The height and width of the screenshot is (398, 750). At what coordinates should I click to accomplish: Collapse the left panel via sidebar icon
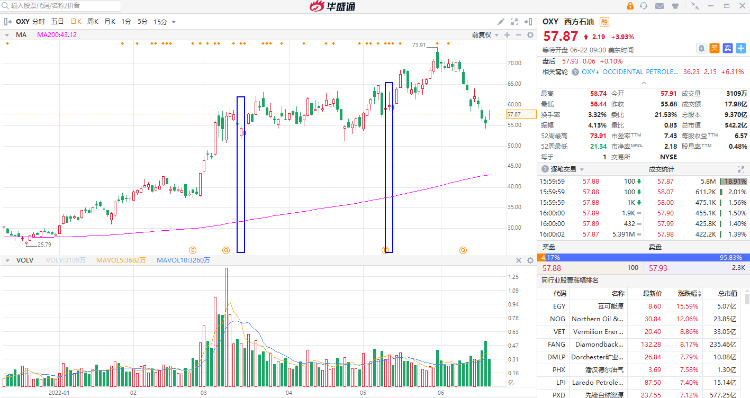8,22
